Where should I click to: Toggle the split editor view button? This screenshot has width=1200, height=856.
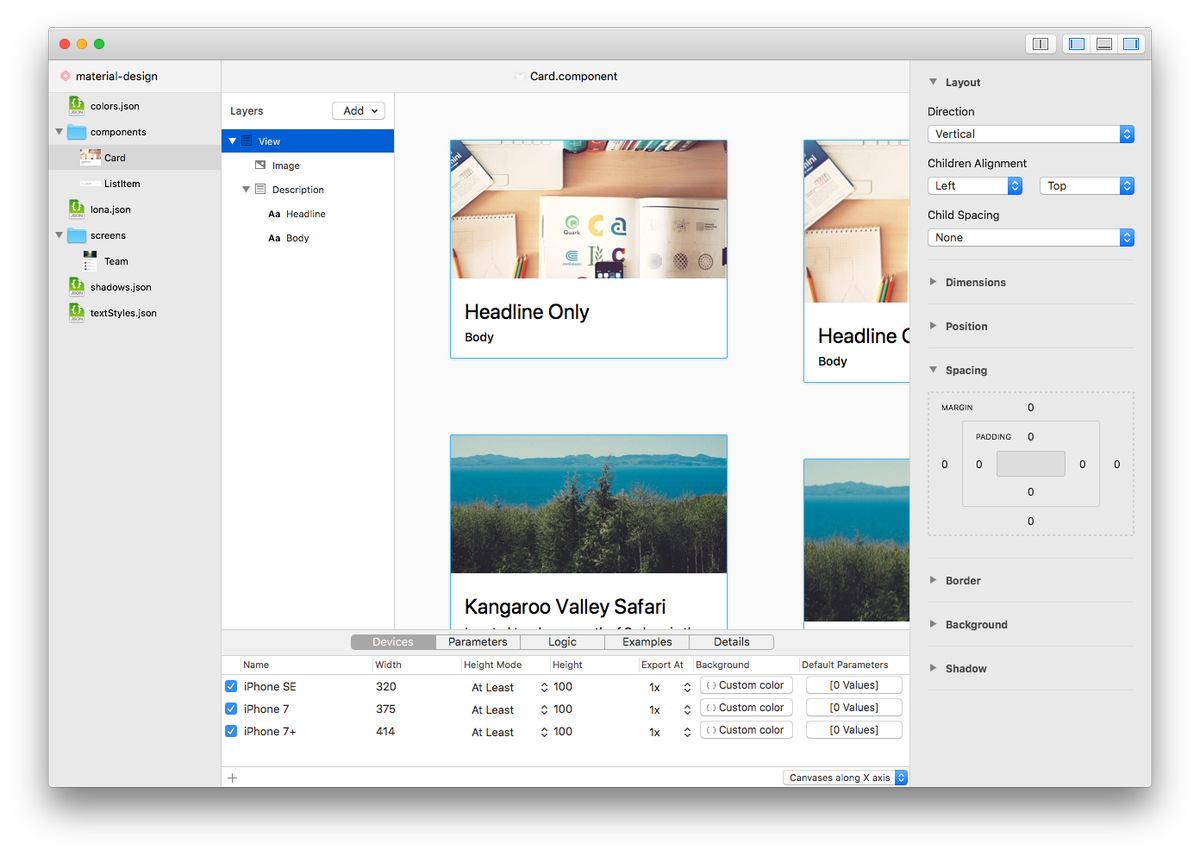pyautogui.click(x=1040, y=44)
